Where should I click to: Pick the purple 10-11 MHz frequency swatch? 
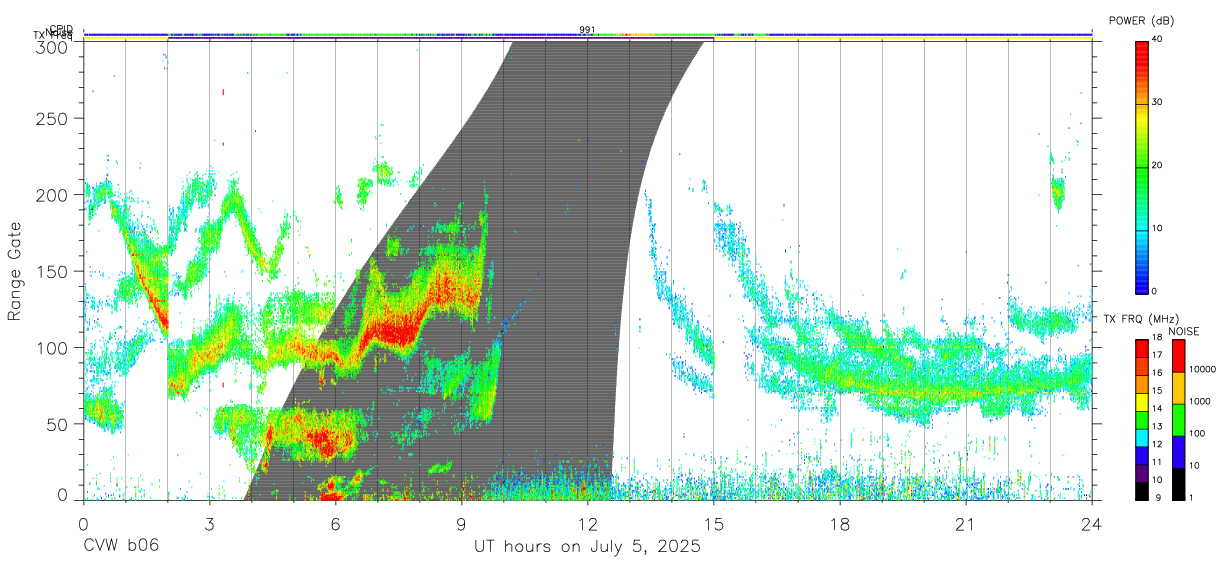[x=1142, y=473]
